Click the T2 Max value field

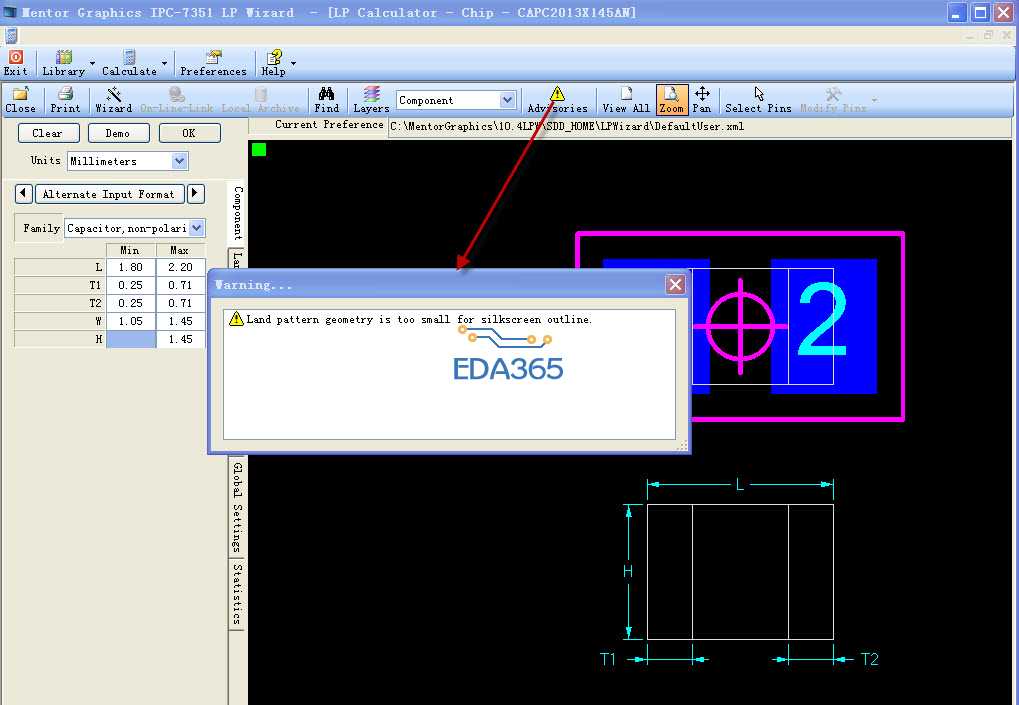pos(181,303)
